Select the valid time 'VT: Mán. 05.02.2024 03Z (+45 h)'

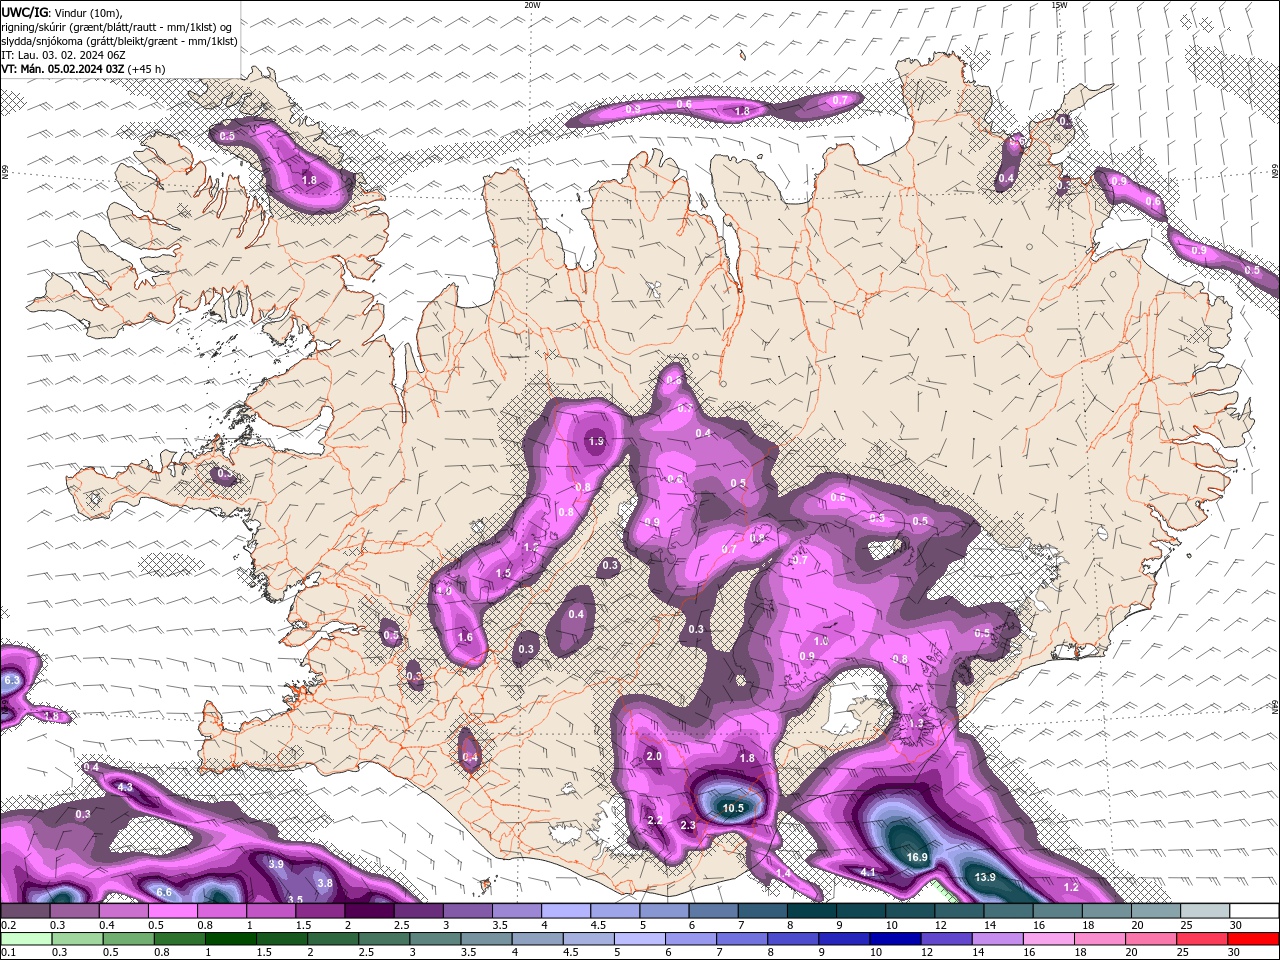click(84, 69)
